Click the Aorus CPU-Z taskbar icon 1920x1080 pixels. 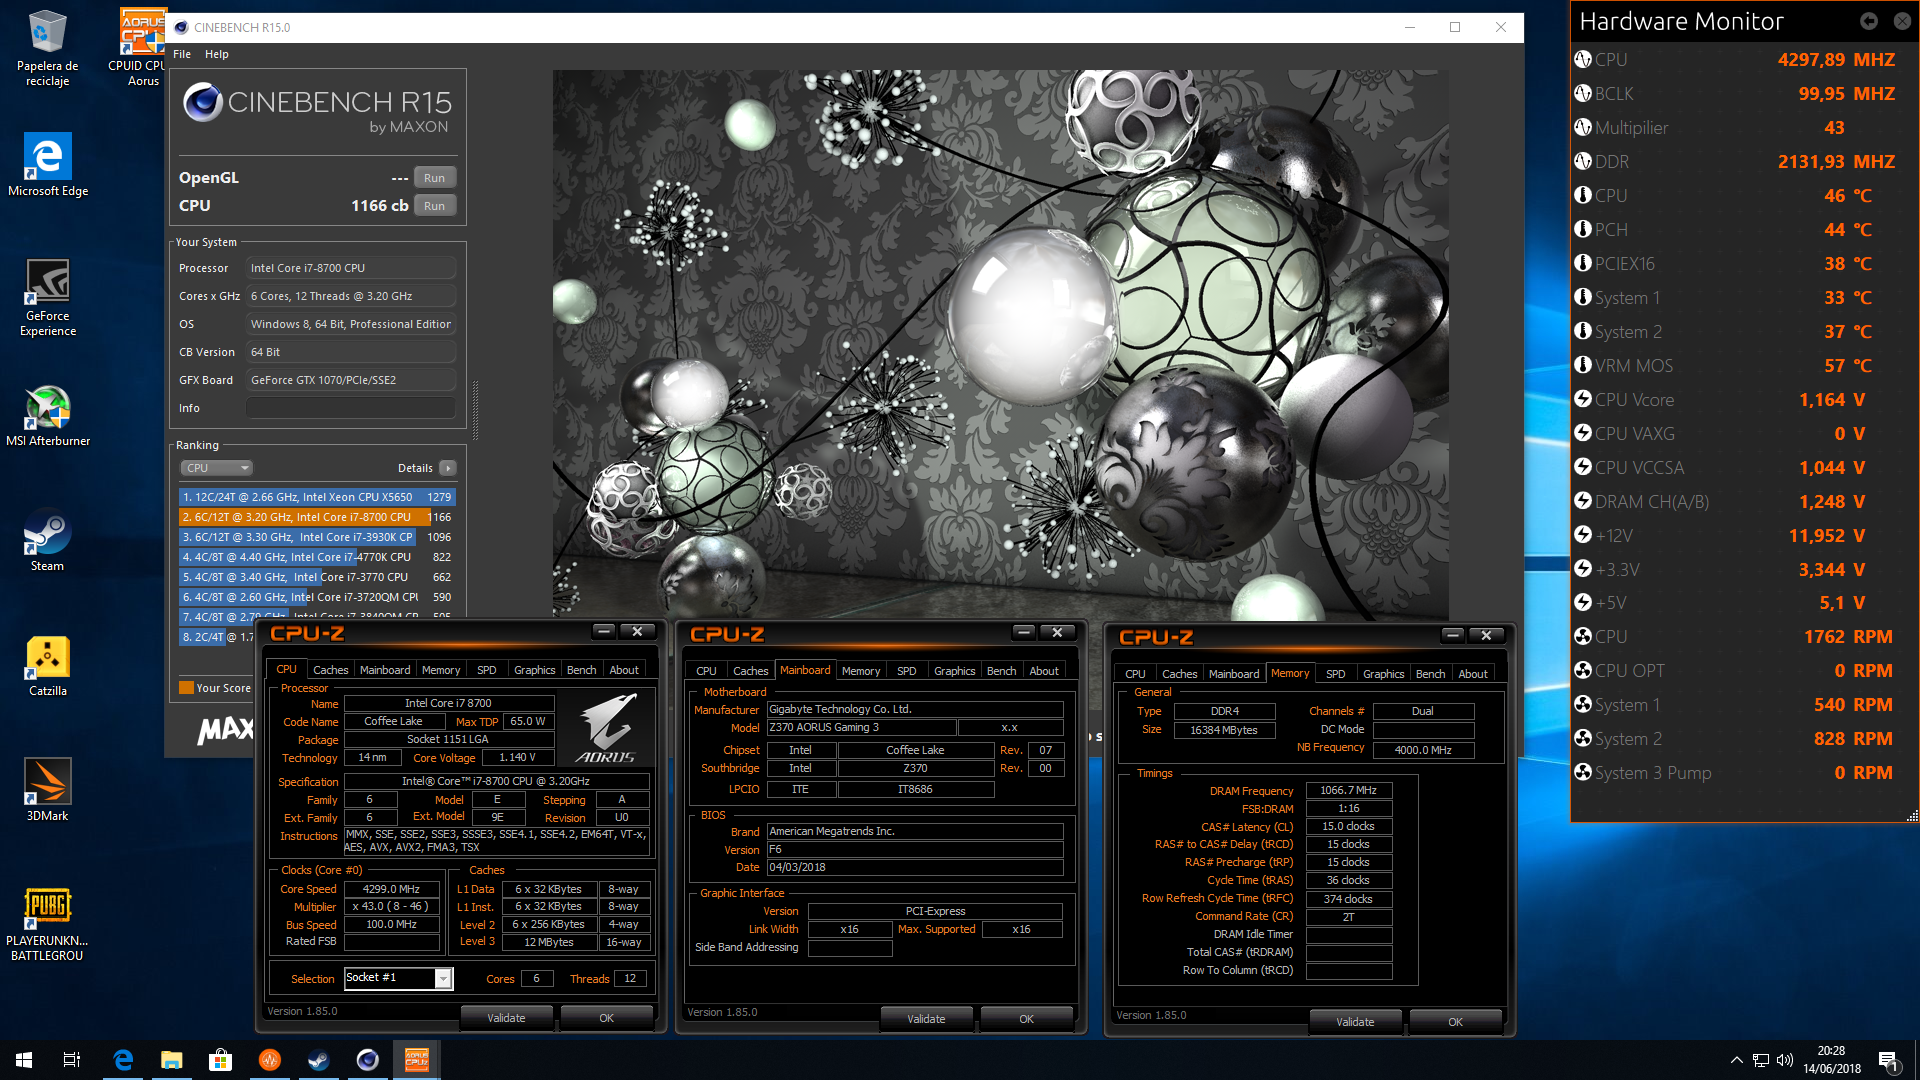(416, 1060)
